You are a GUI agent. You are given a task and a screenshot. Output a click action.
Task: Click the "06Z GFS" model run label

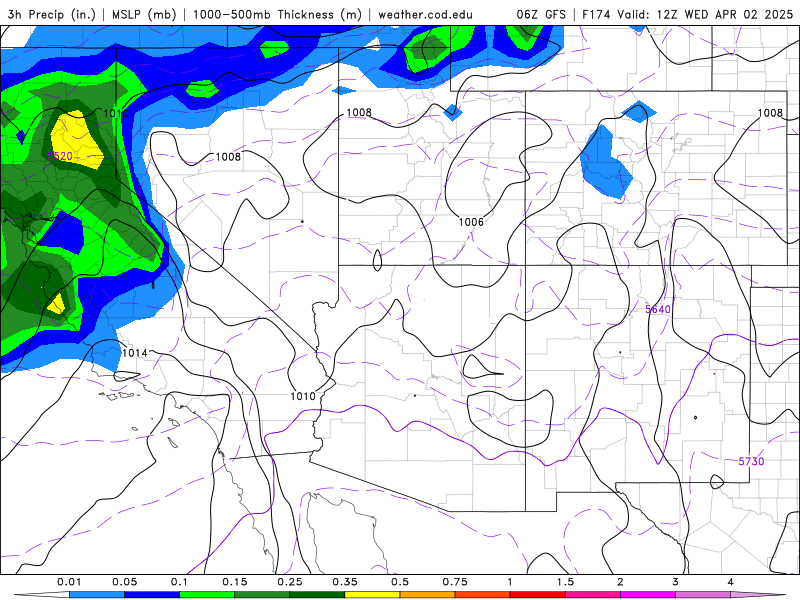pyautogui.click(x=541, y=14)
